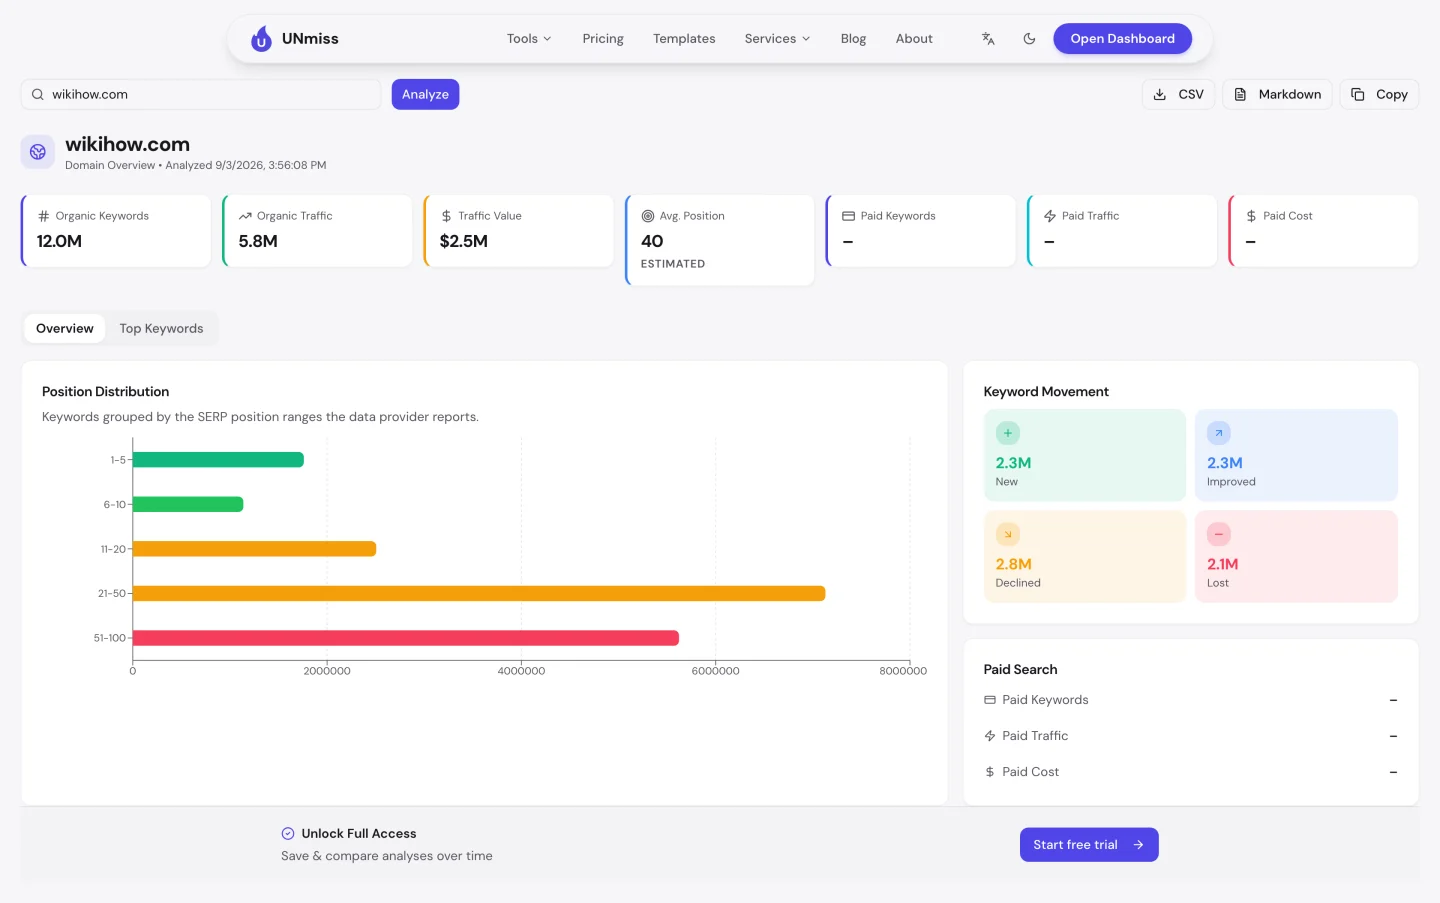
Task: Click the Lost keywords minus icon
Action: [1219, 534]
